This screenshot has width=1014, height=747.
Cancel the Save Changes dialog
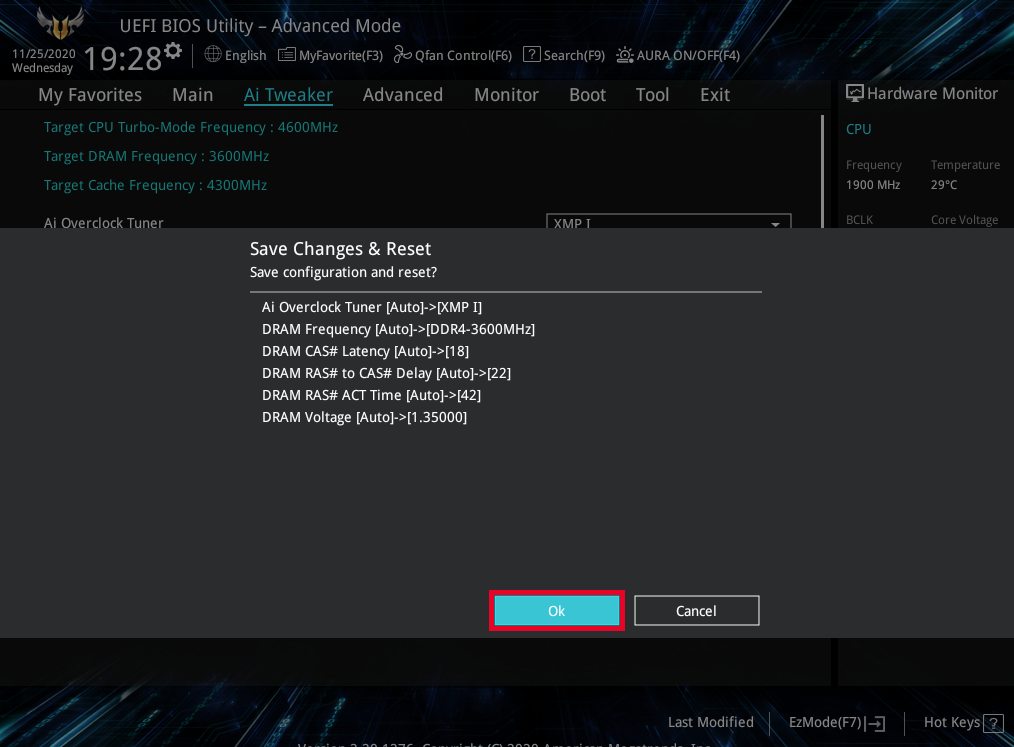(x=696, y=611)
